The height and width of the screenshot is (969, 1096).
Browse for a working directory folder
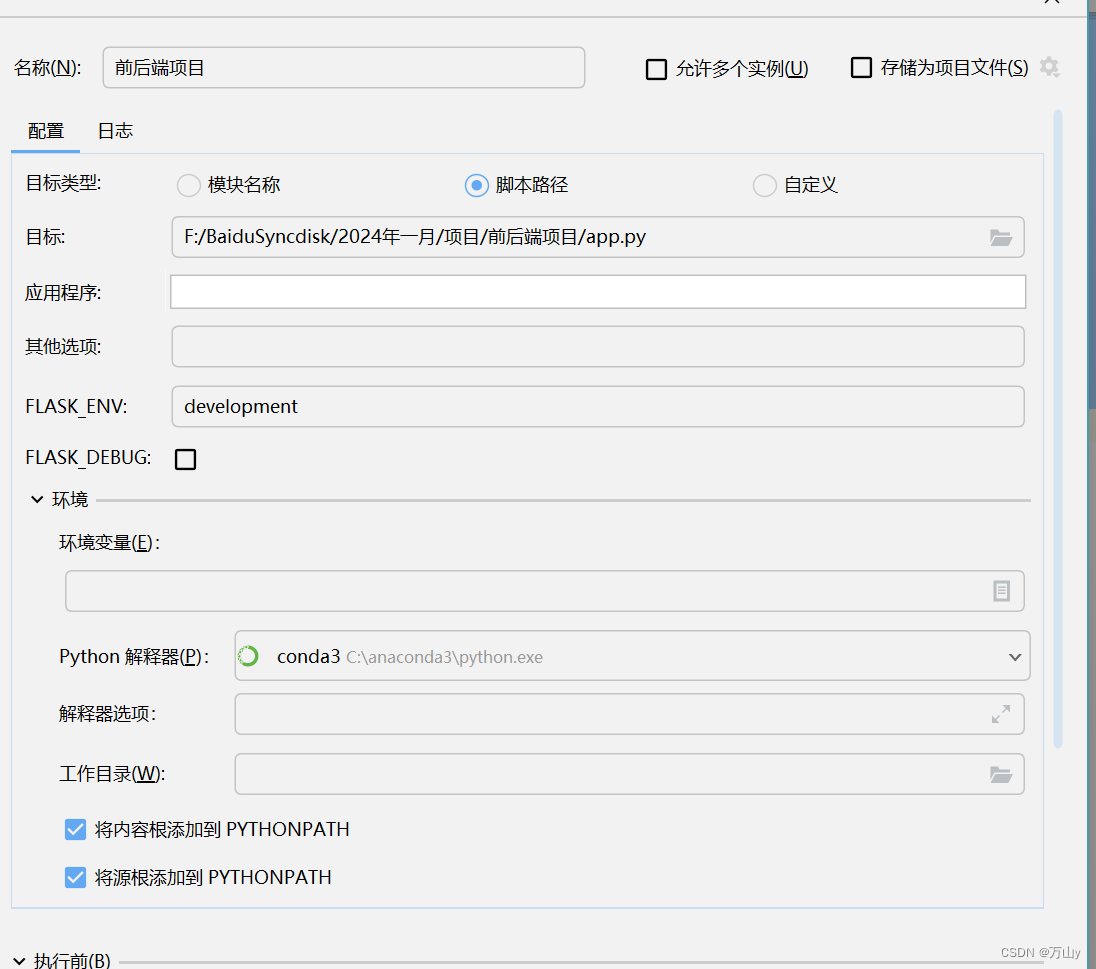tap(1001, 773)
